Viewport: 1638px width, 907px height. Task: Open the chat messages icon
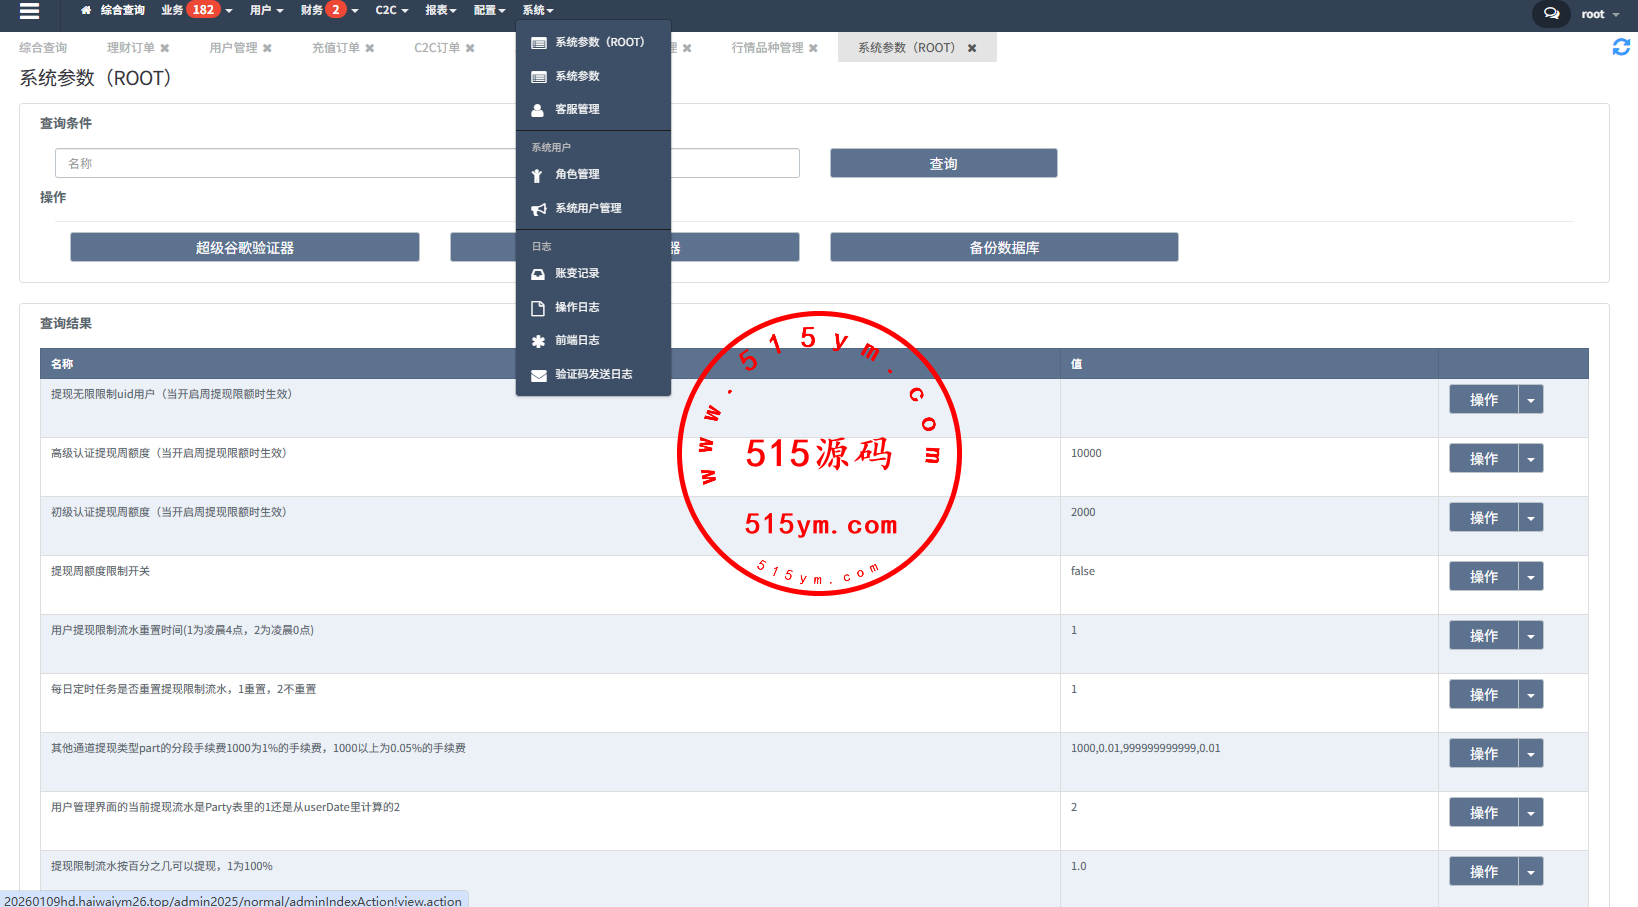coord(1551,14)
